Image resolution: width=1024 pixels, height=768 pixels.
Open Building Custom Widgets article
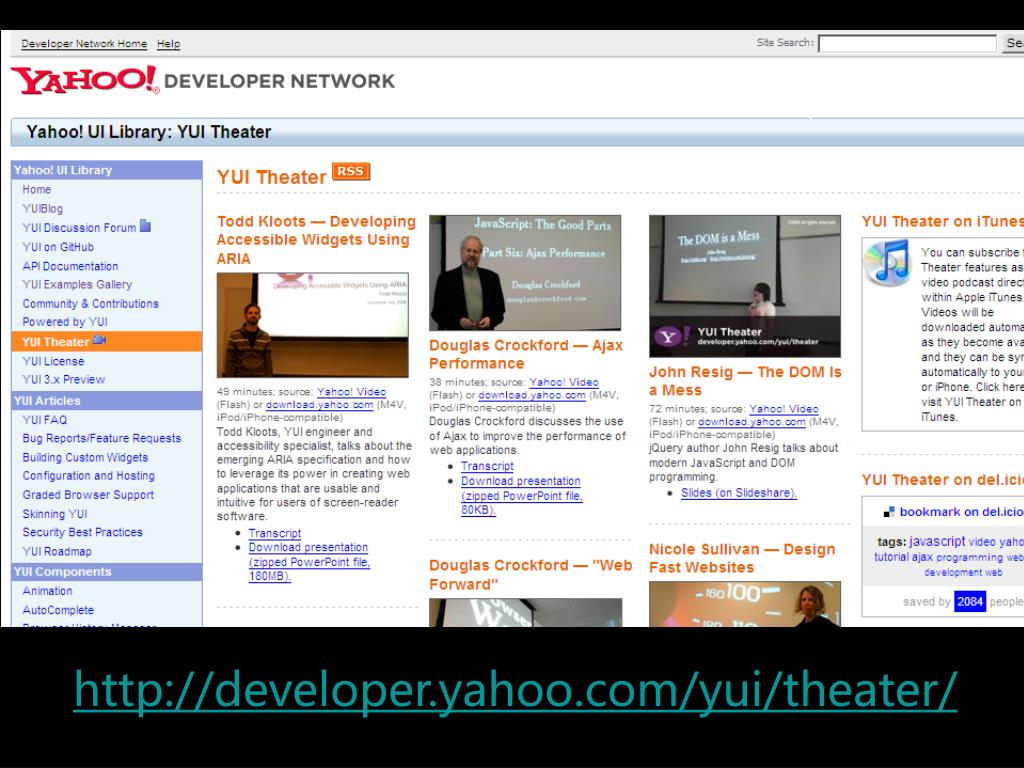[85, 457]
